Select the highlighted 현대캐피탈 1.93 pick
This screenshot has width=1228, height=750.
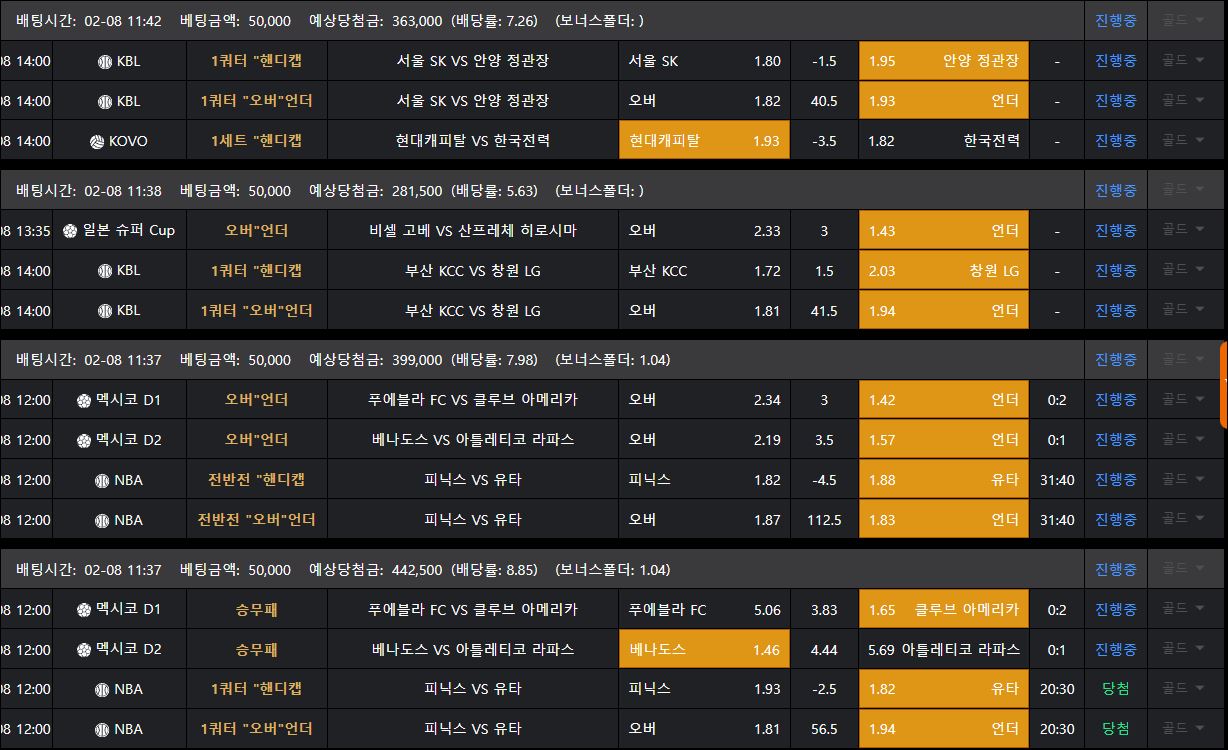pyautogui.click(x=704, y=141)
